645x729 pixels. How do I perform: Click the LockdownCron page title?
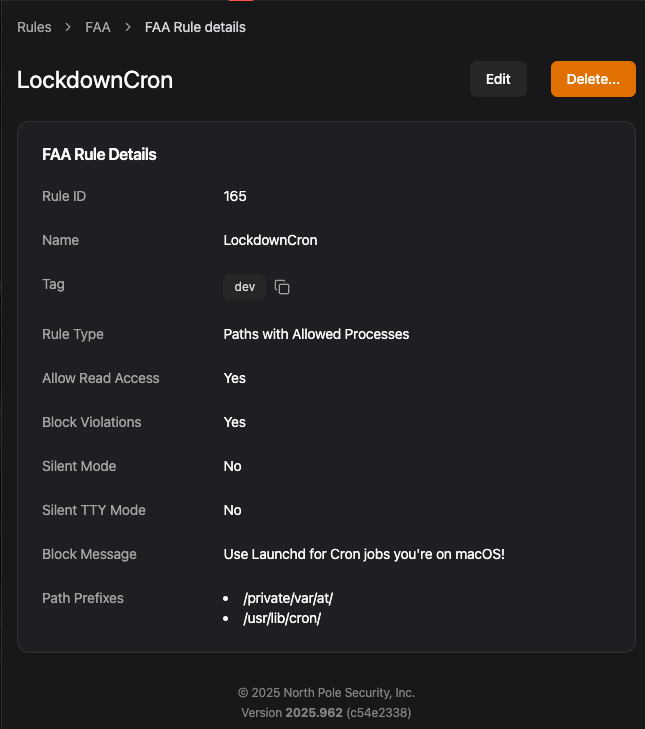tap(95, 80)
